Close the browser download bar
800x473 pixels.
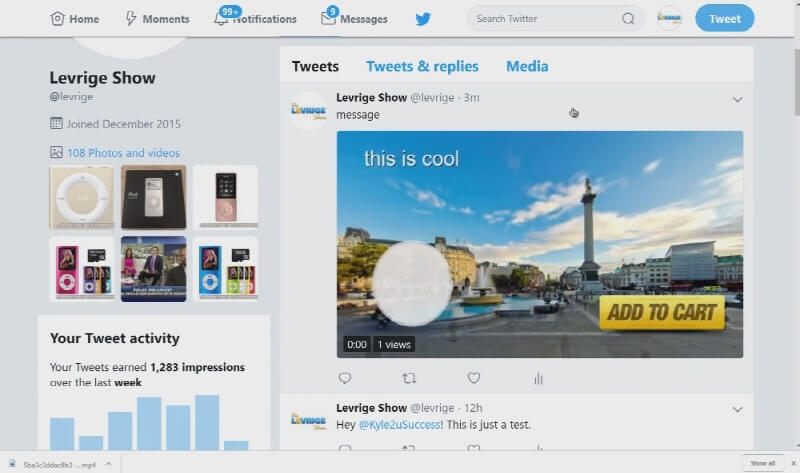793,463
